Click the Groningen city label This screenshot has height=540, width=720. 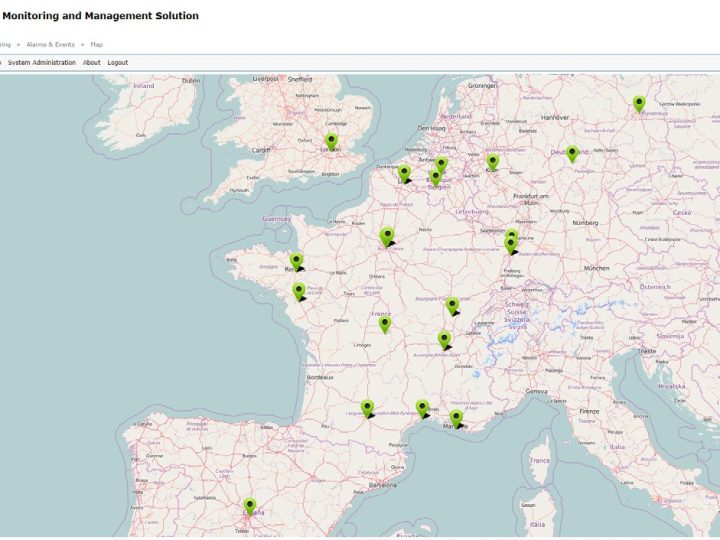483,85
